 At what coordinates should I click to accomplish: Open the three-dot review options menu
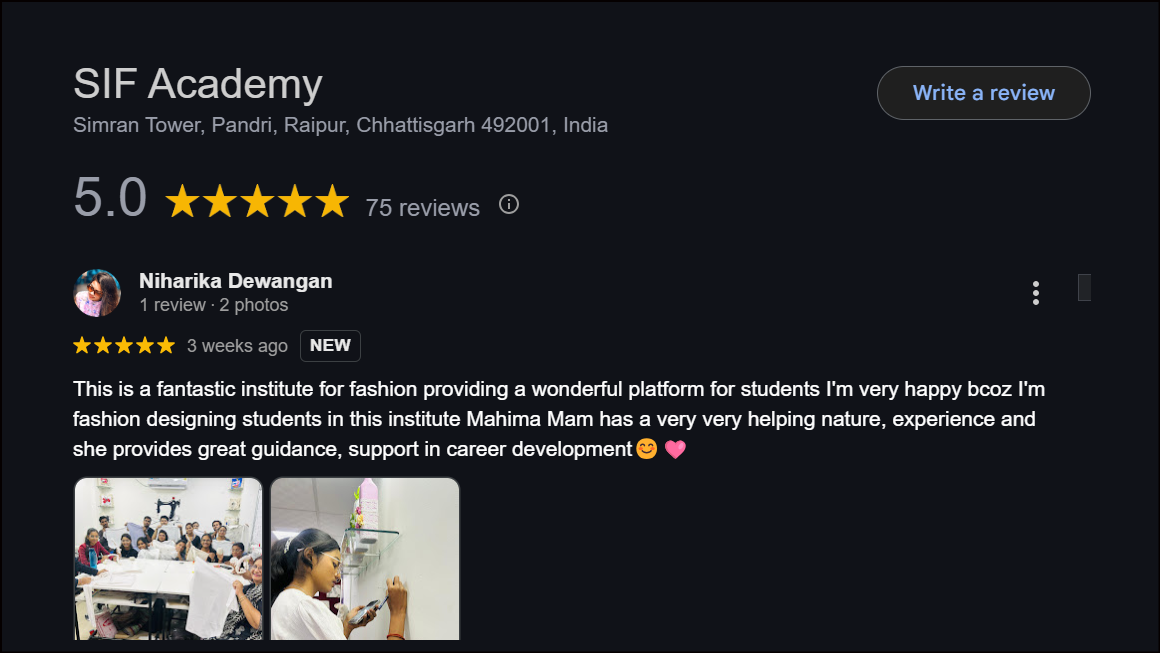(x=1035, y=293)
